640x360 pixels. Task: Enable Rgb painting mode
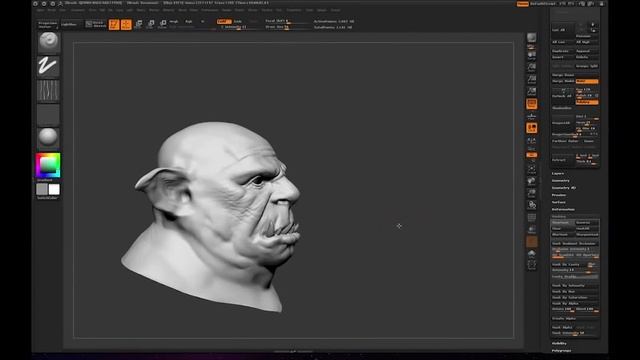coord(189,21)
